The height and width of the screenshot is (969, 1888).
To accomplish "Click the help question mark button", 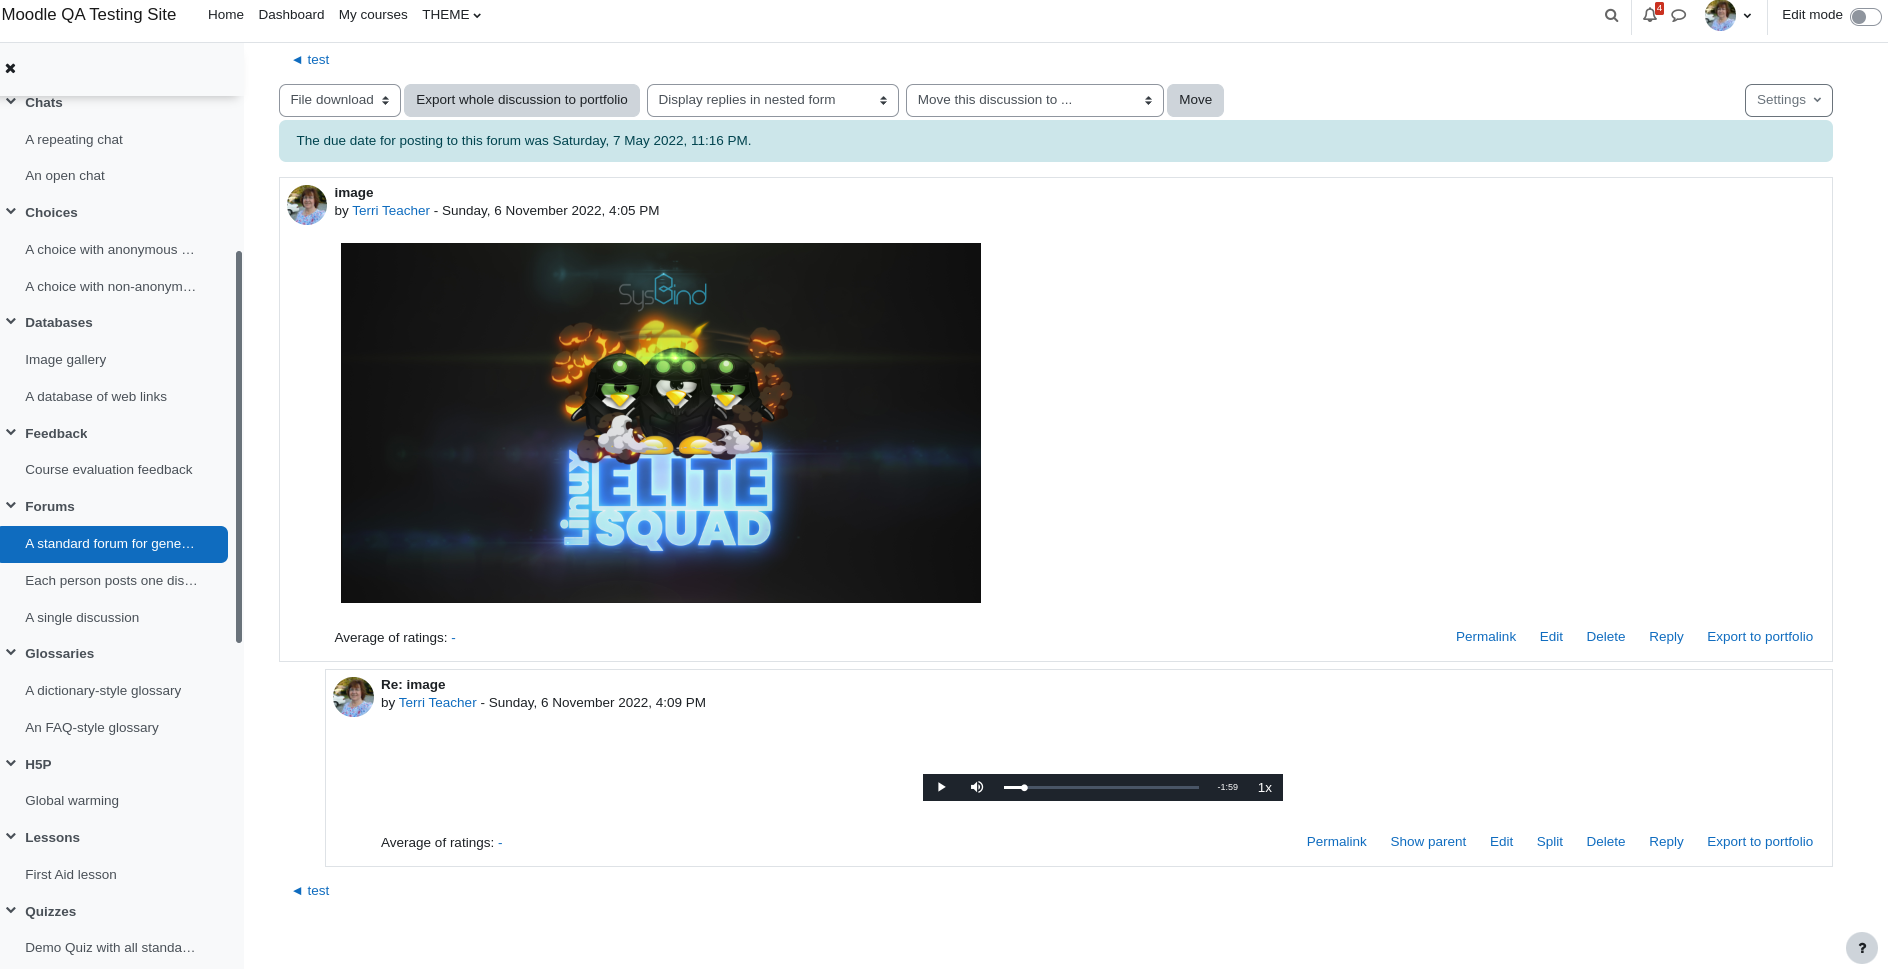I will pos(1861,948).
